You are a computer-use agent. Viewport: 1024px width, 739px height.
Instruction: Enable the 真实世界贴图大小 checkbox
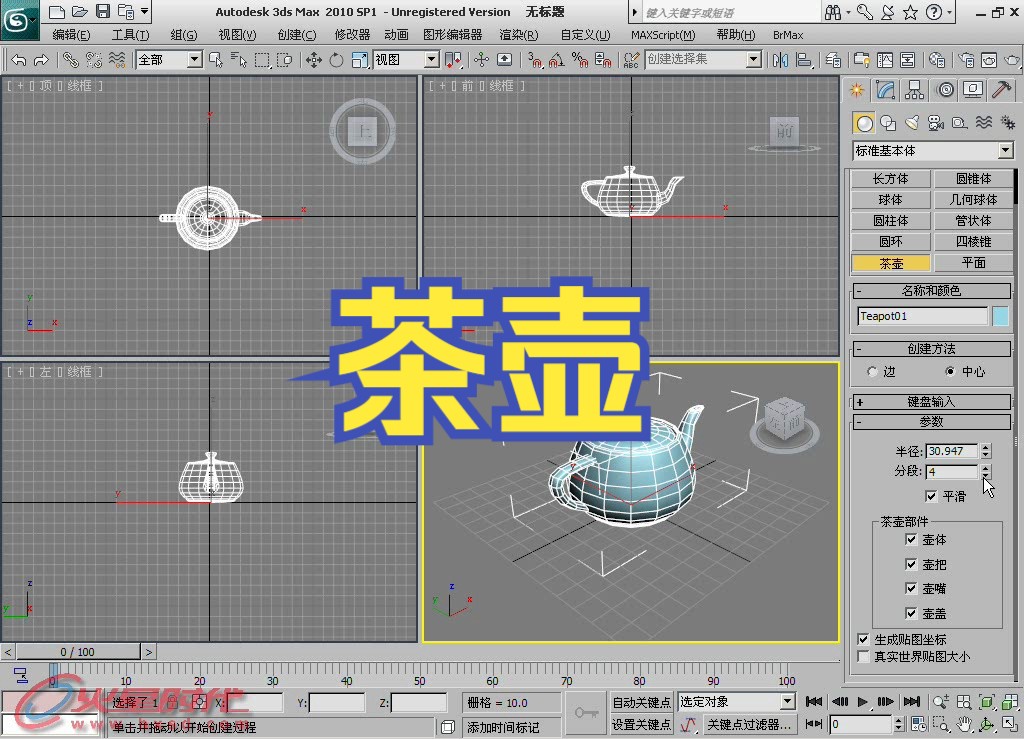click(x=861, y=655)
